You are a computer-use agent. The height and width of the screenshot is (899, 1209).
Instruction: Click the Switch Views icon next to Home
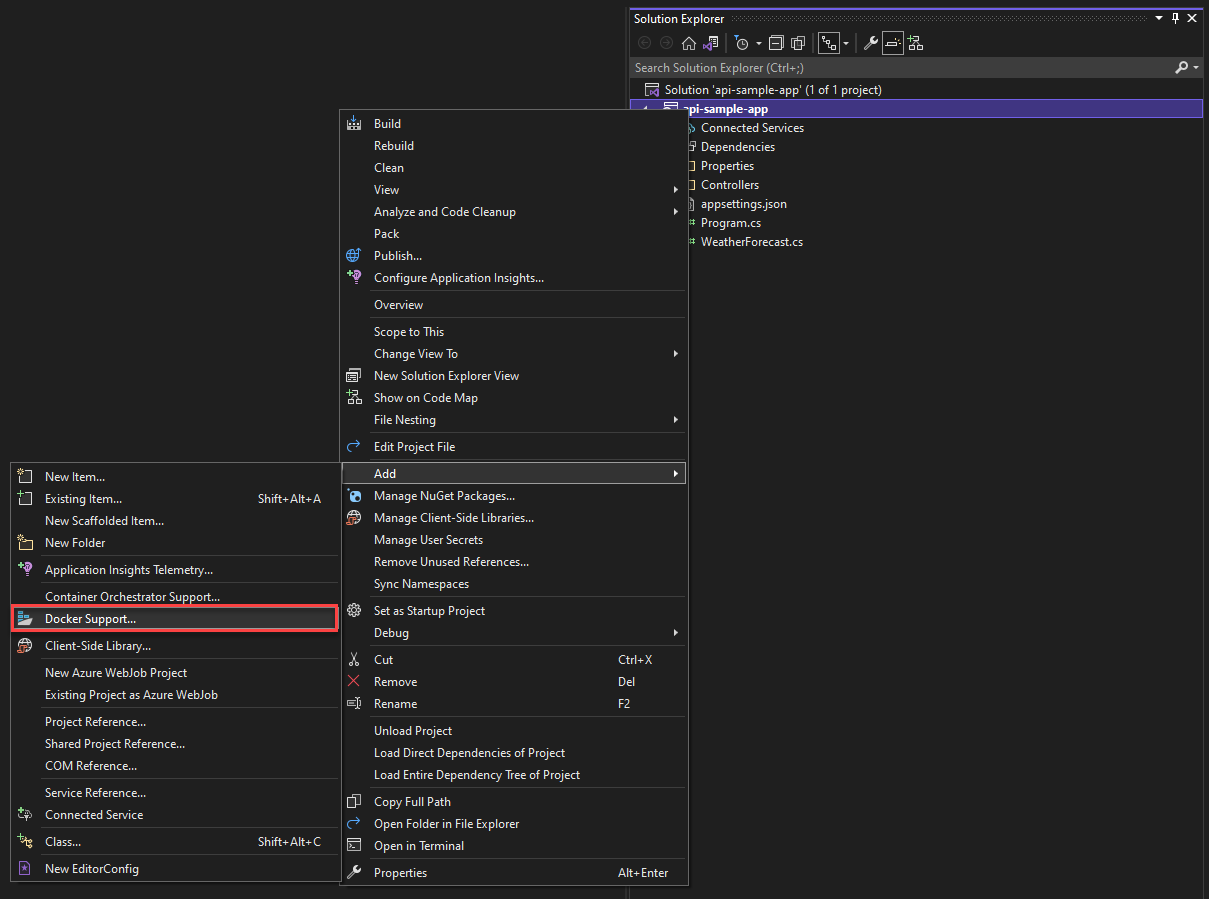tap(711, 43)
